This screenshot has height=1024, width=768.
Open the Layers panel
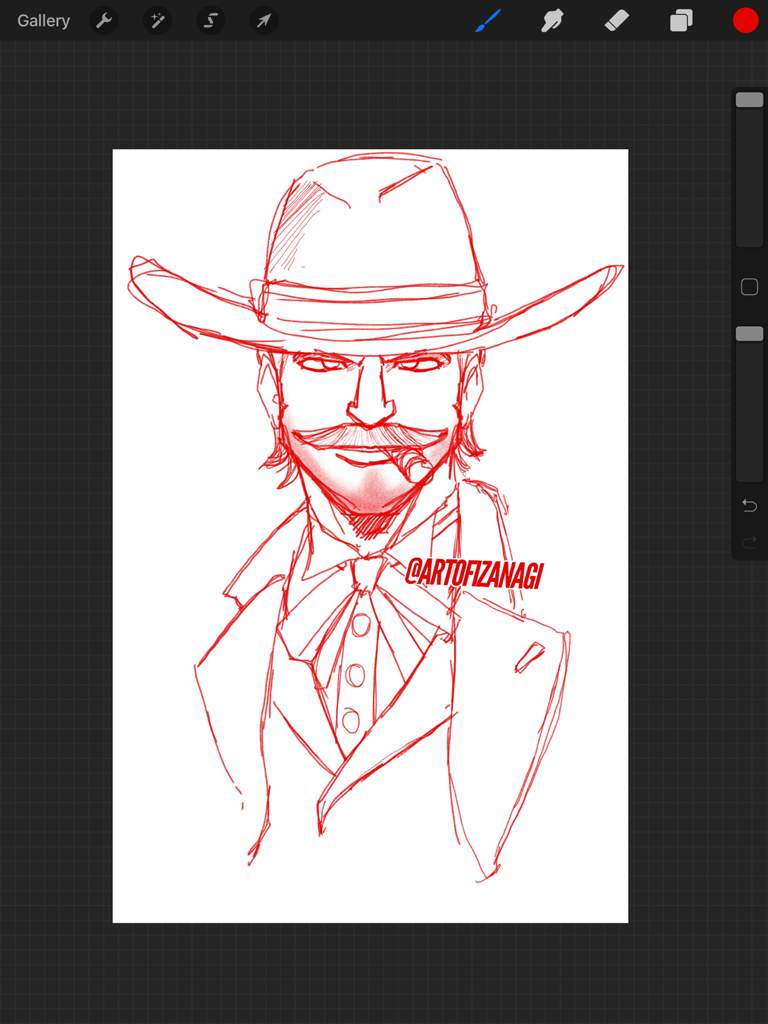tap(681, 21)
